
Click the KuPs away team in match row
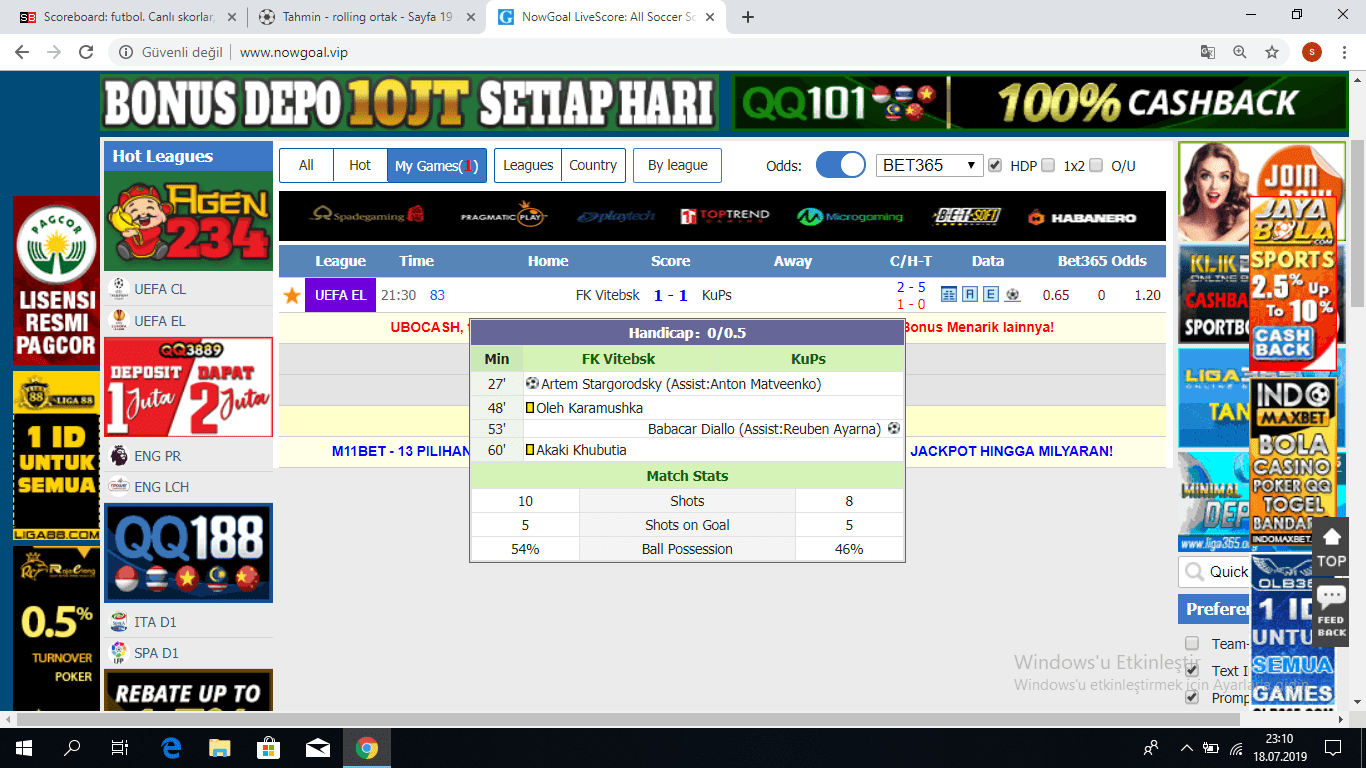[717, 295]
